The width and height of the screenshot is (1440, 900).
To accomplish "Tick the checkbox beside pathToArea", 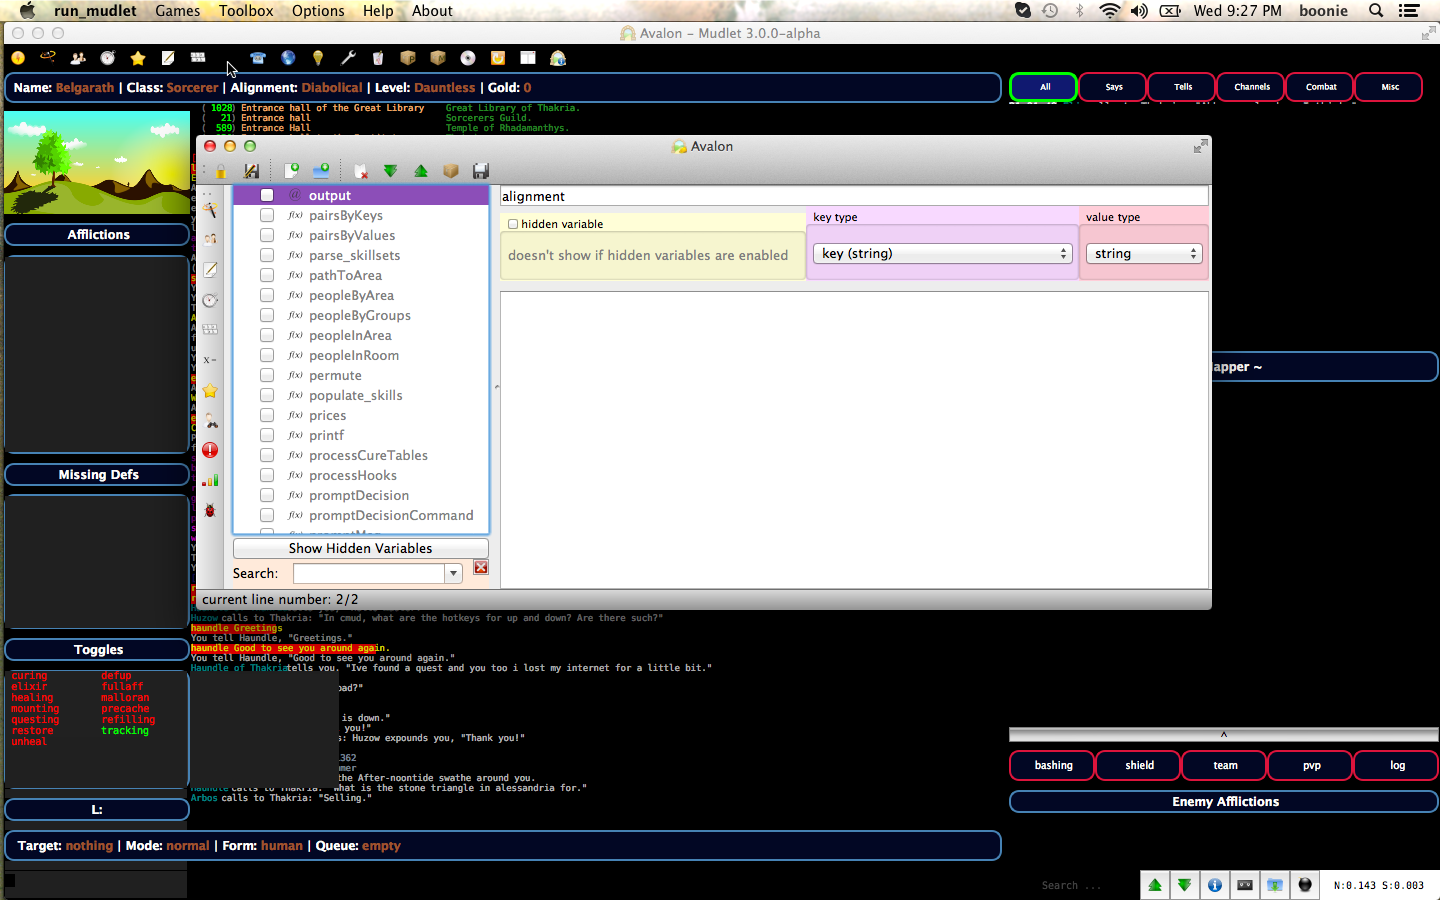I will pyautogui.click(x=267, y=275).
